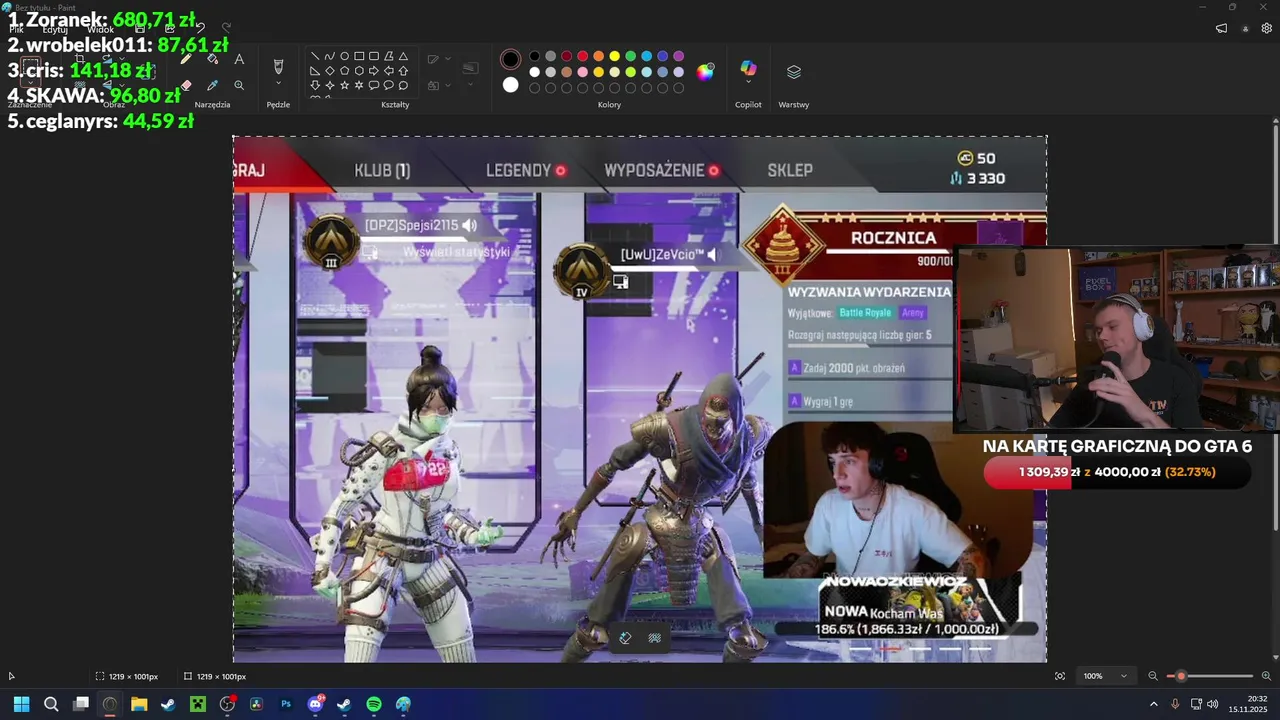1280x720 pixels.
Task: Pick the Rectangle shape
Action: tap(359, 56)
